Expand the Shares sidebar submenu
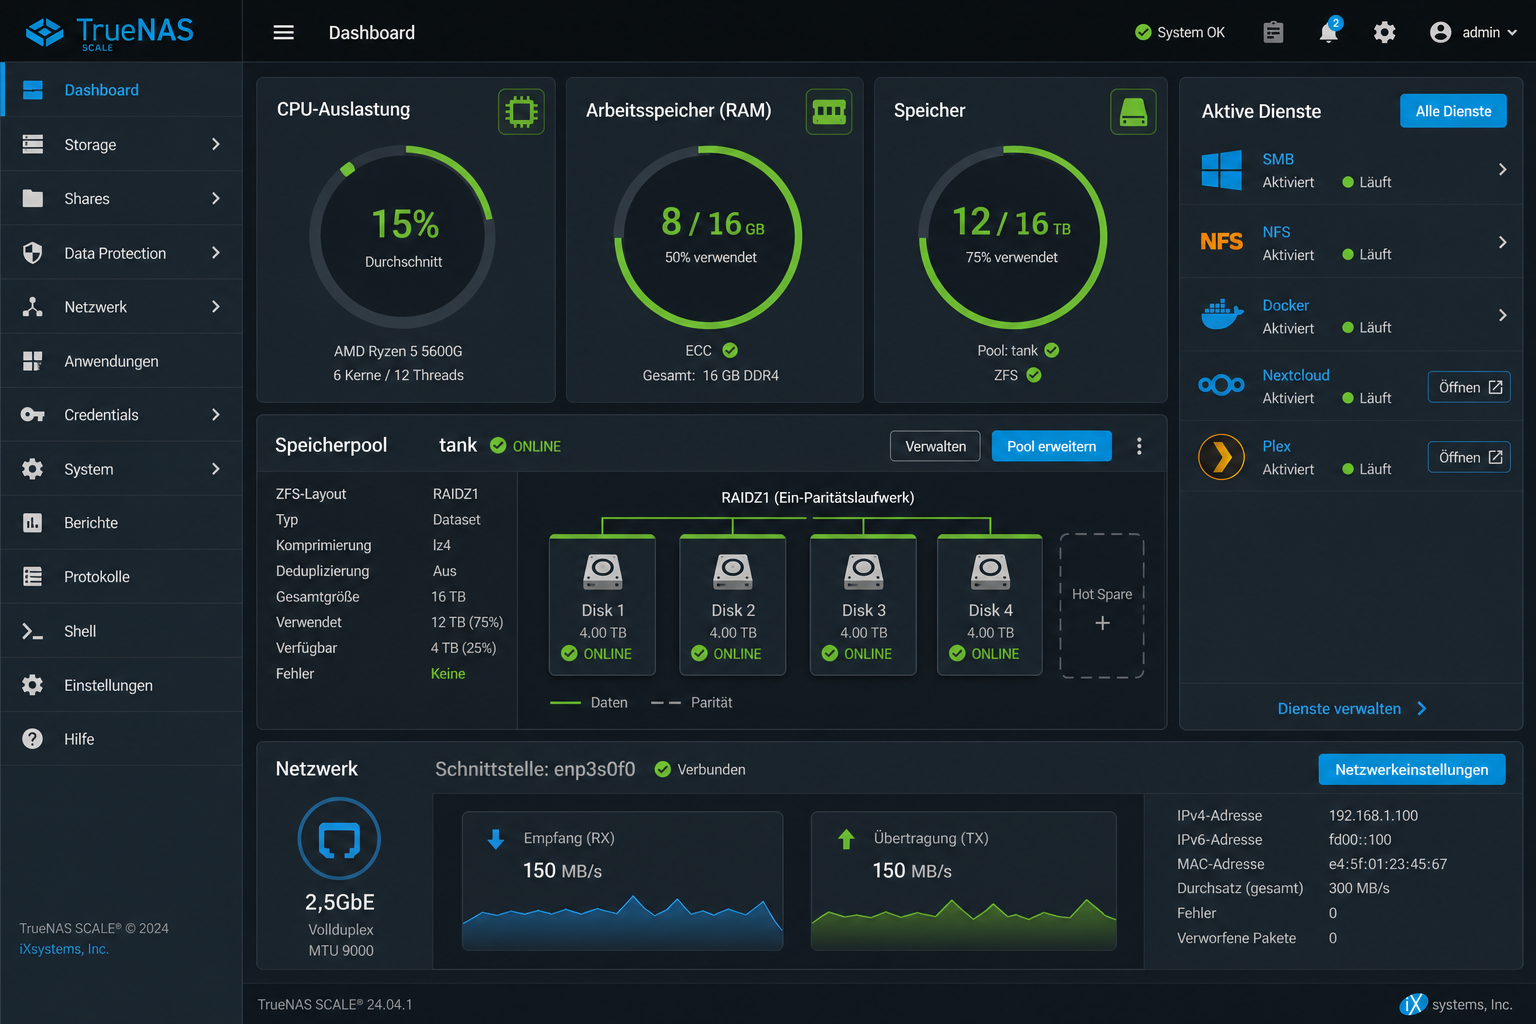This screenshot has width=1536, height=1024. pyautogui.click(x=216, y=199)
